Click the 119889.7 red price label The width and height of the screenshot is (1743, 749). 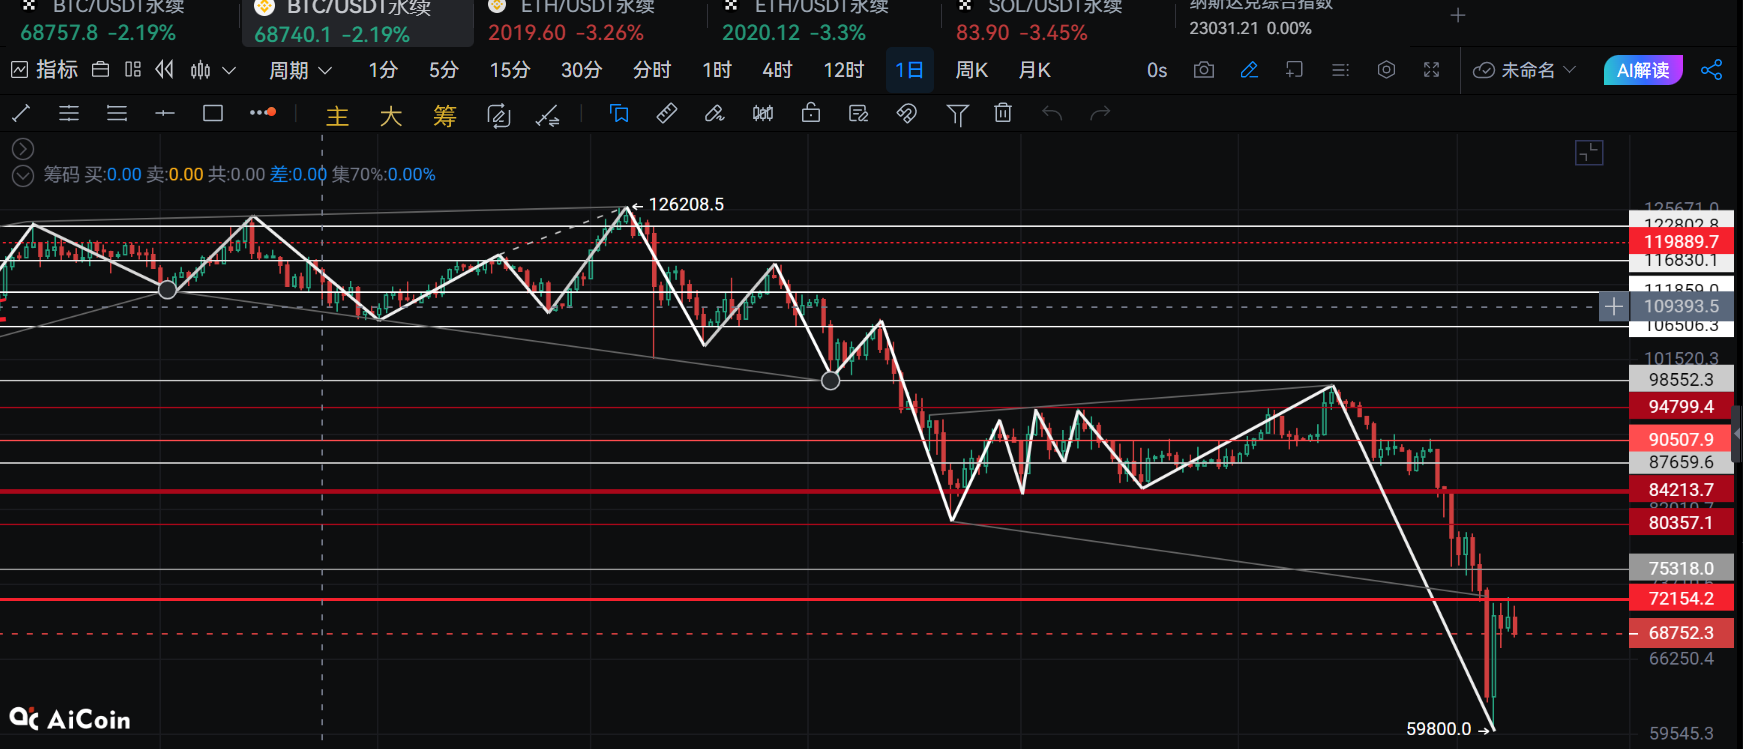1681,242
